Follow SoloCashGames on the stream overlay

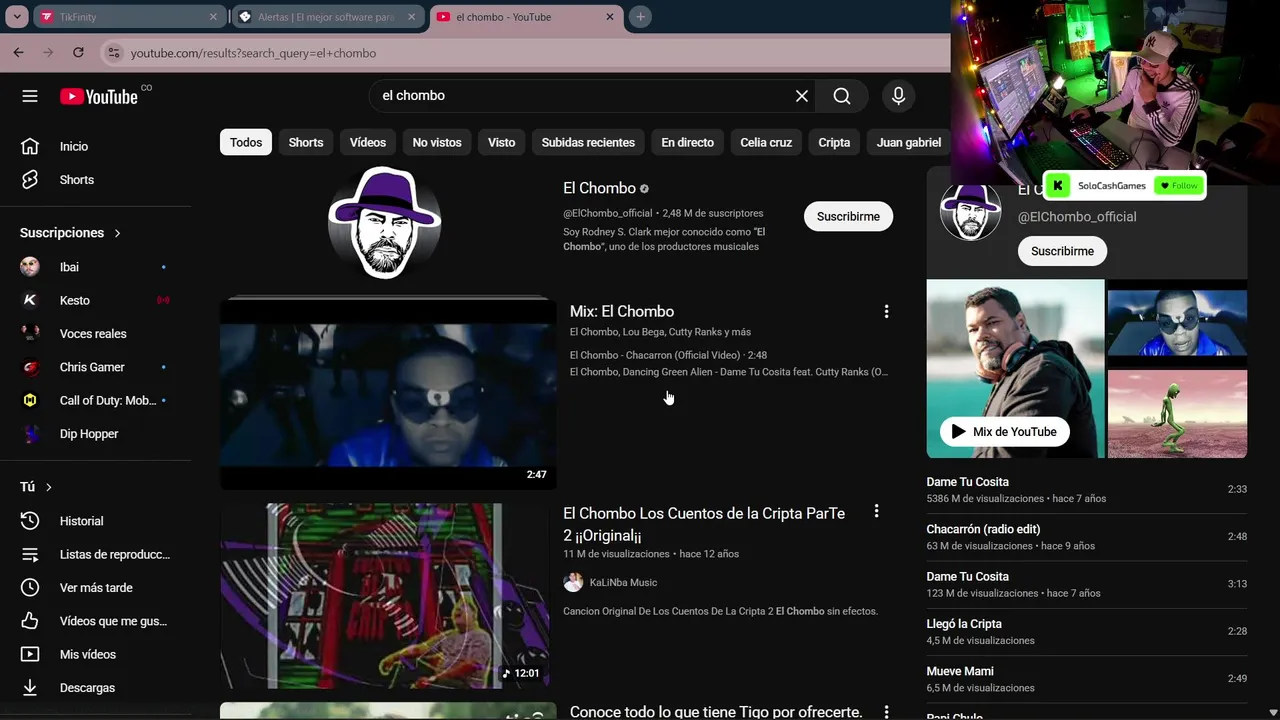tap(1178, 186)
